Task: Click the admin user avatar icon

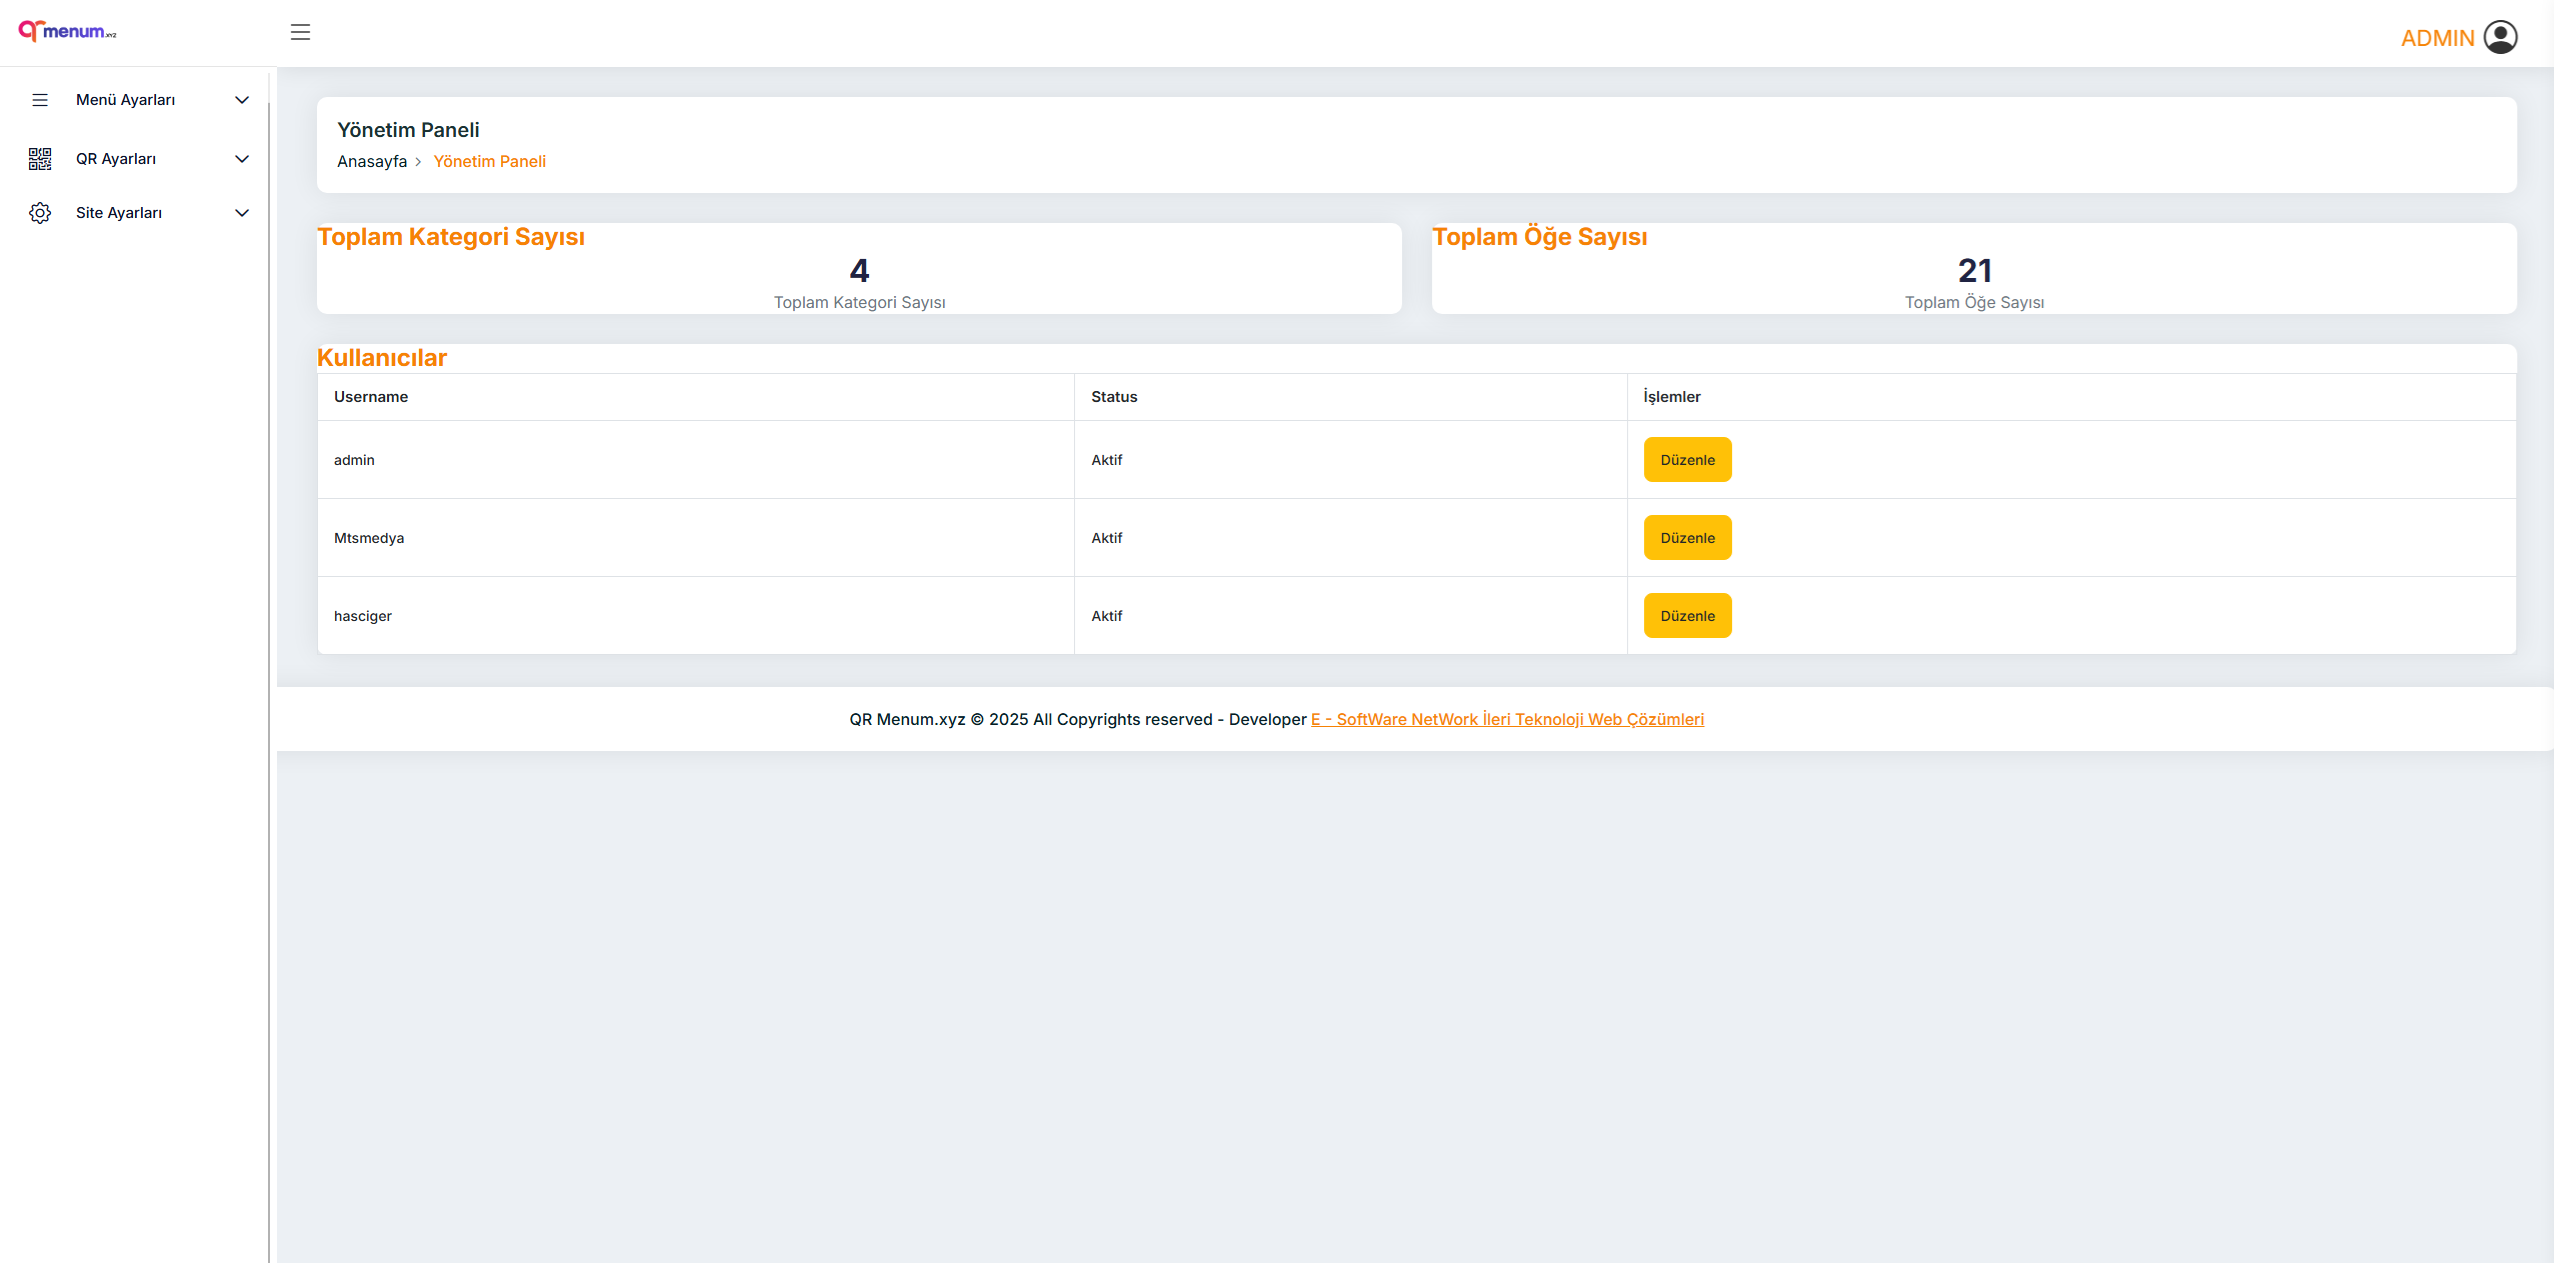Action: [2500, 37]
